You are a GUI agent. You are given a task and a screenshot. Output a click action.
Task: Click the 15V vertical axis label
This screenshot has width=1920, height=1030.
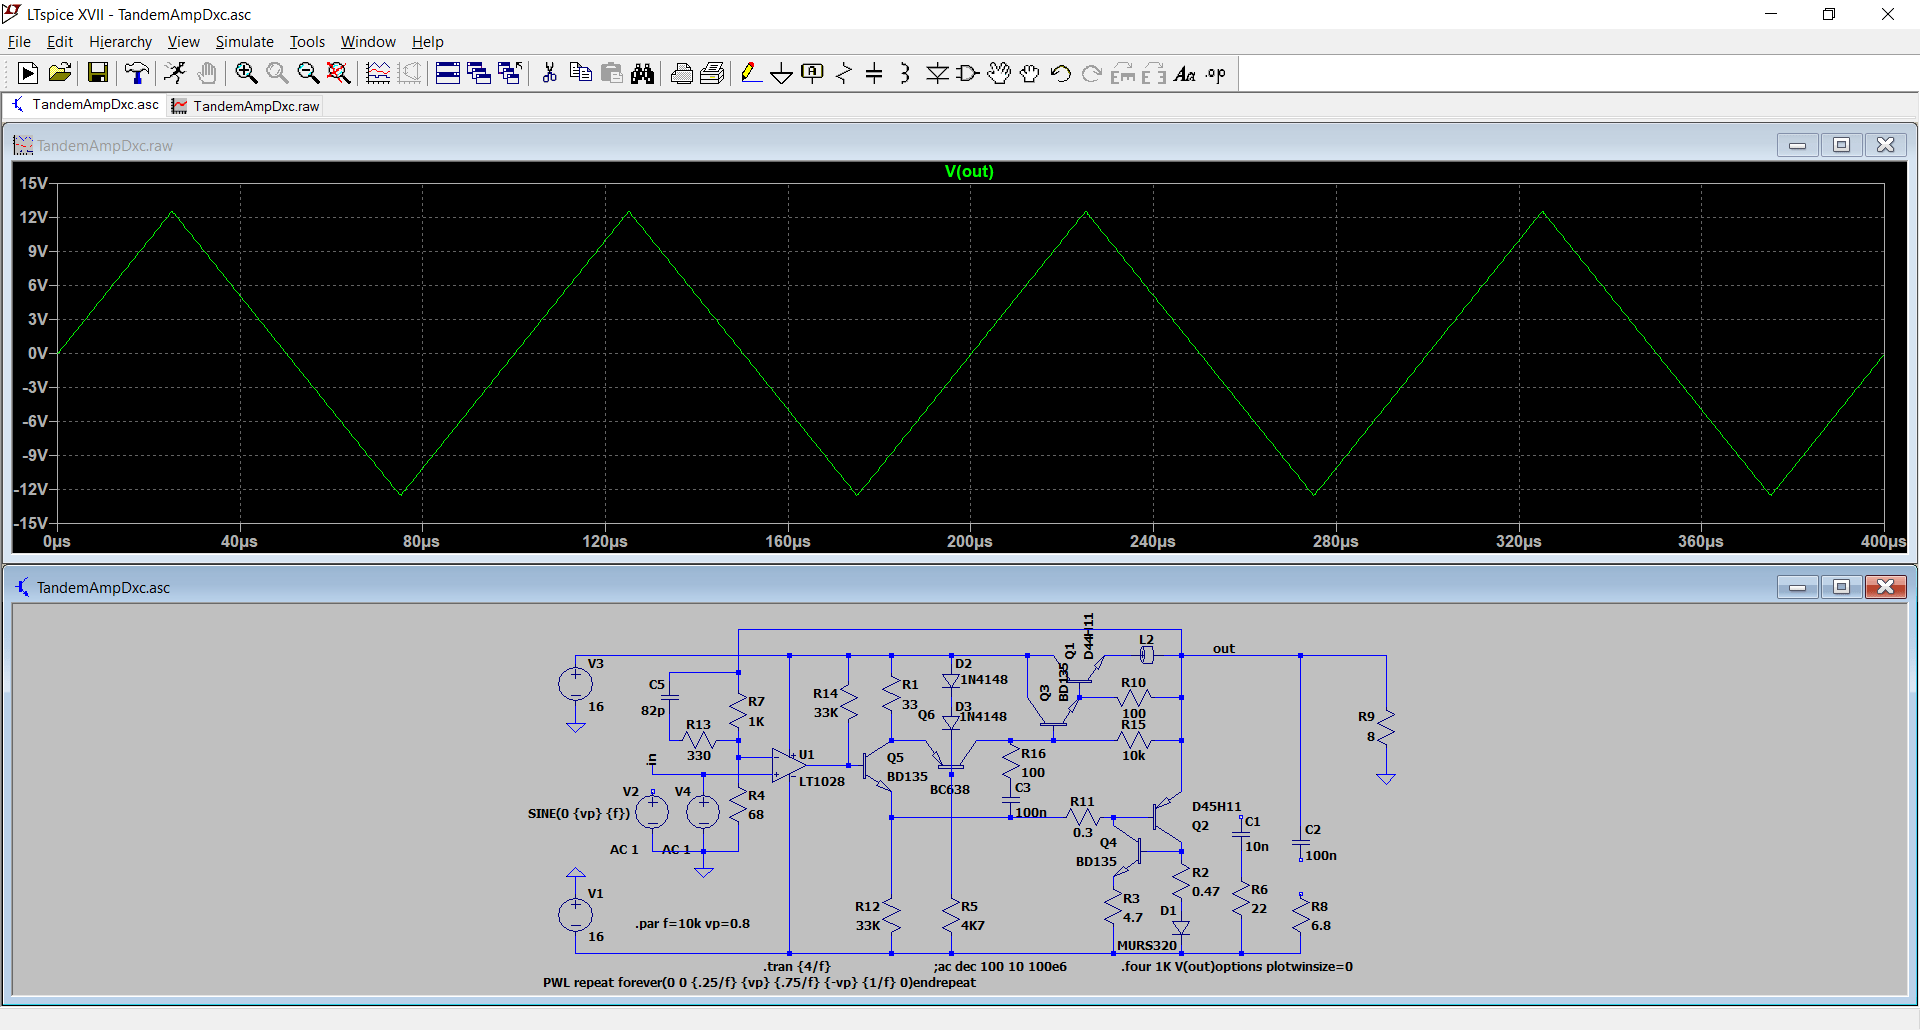(x=34, y=183)
